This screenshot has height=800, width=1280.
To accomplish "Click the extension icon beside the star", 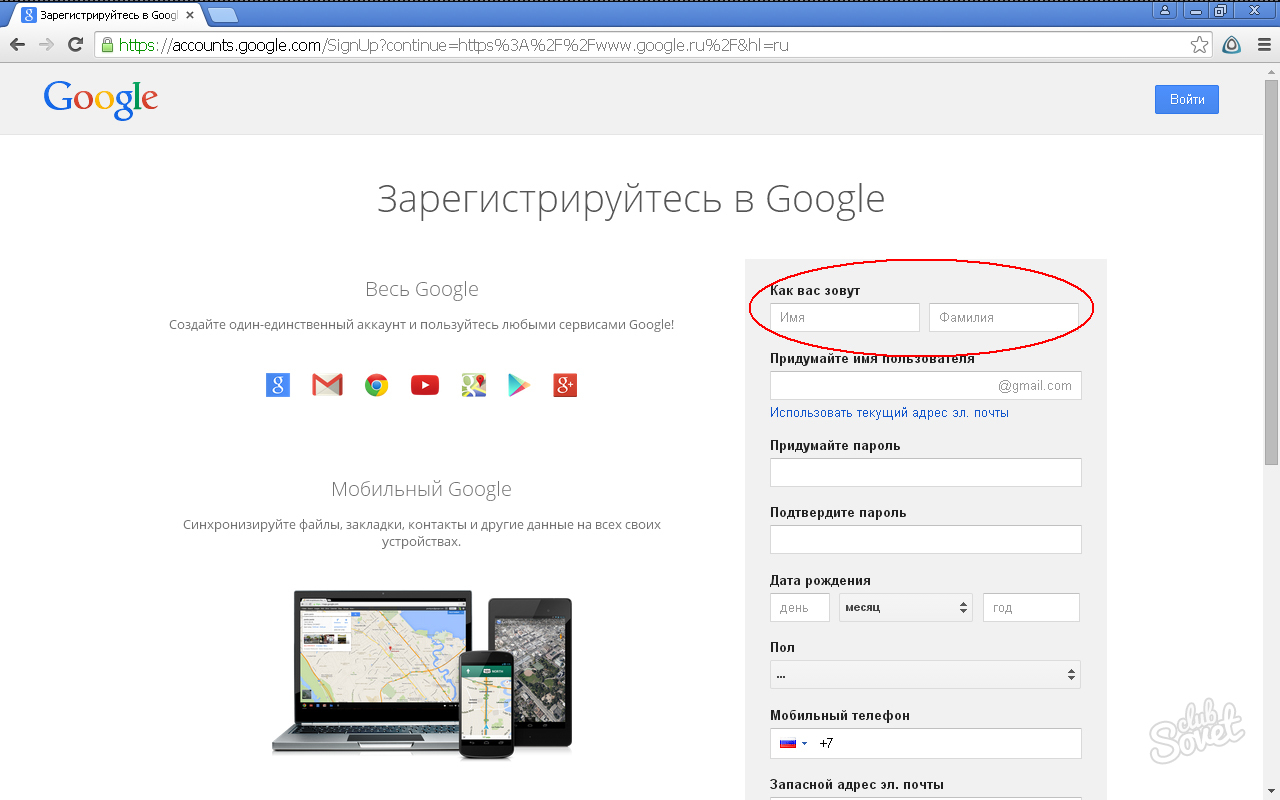I will [1232, 45].
